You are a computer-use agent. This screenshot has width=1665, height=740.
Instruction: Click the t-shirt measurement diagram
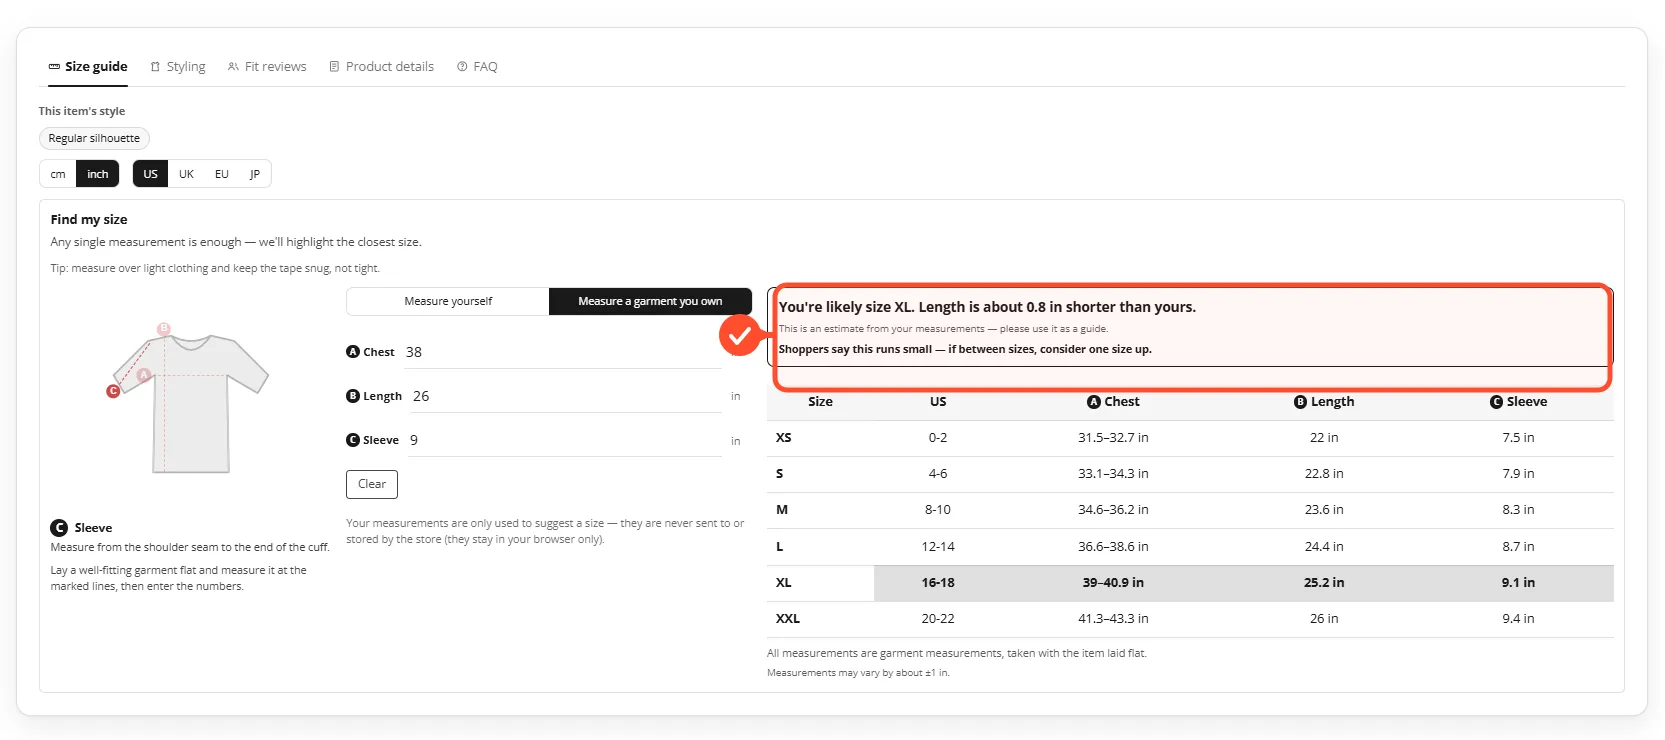point(190,402)
